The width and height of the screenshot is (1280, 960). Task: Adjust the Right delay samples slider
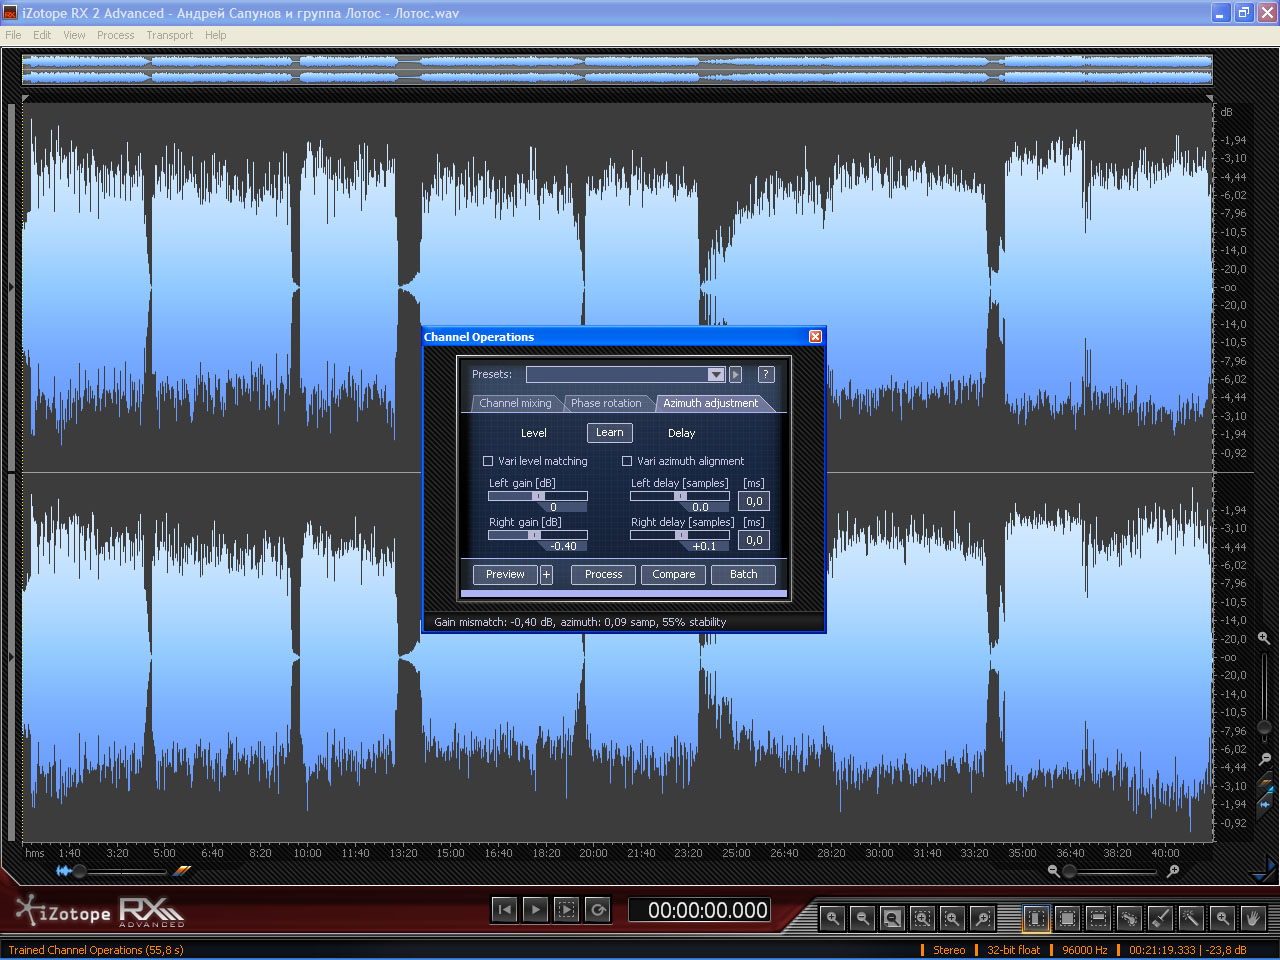(680, 535)
